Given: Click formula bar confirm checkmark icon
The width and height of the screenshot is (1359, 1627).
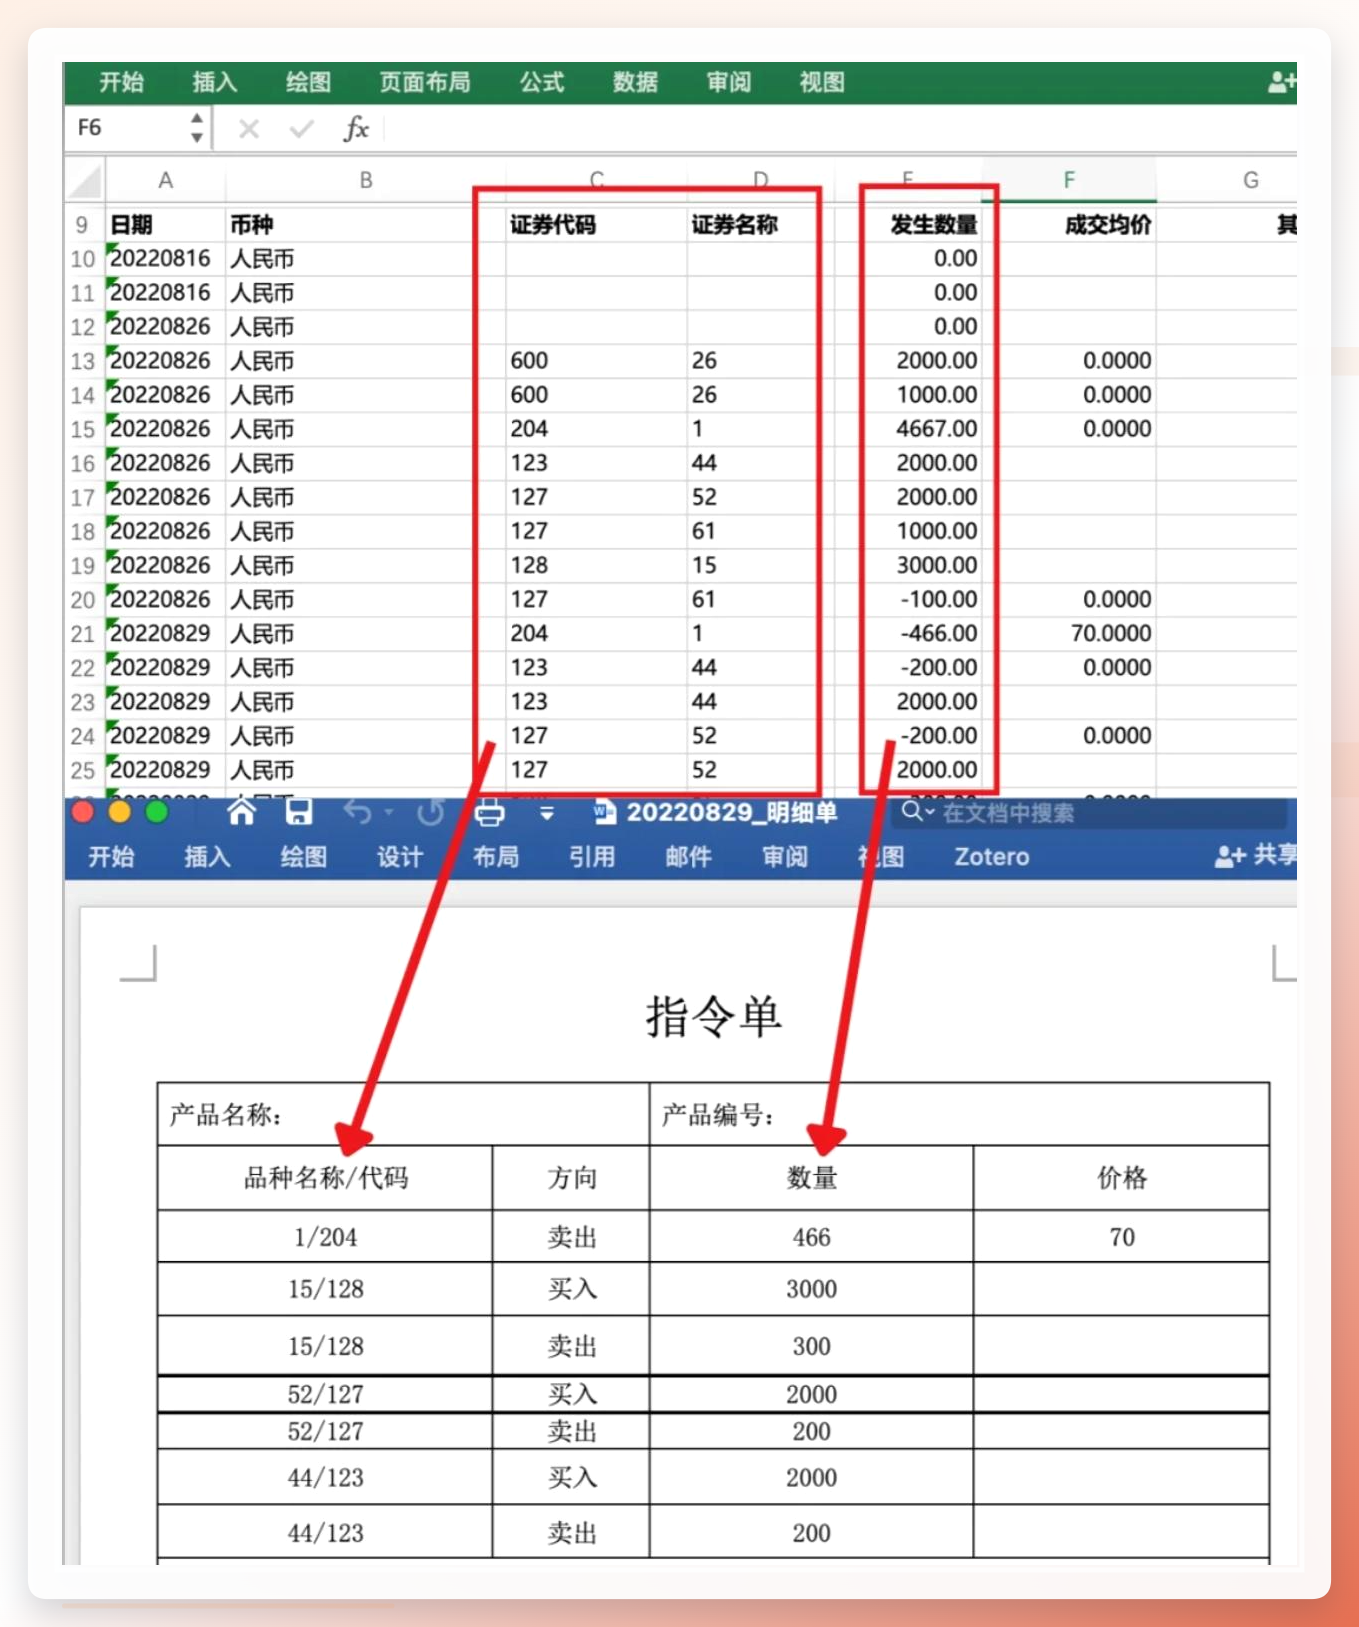Looking at the screenshot, I should pyautogui.click(x=301, y=129).
